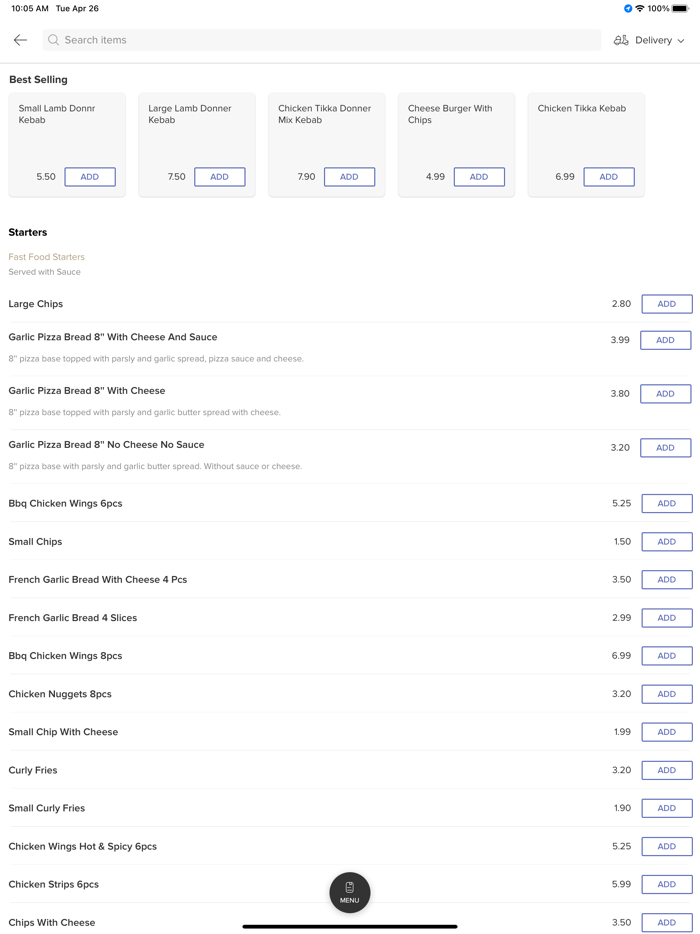Click the Best Selling heading
The width and height of the screenshot is (700, 934).
coord(38,79)
